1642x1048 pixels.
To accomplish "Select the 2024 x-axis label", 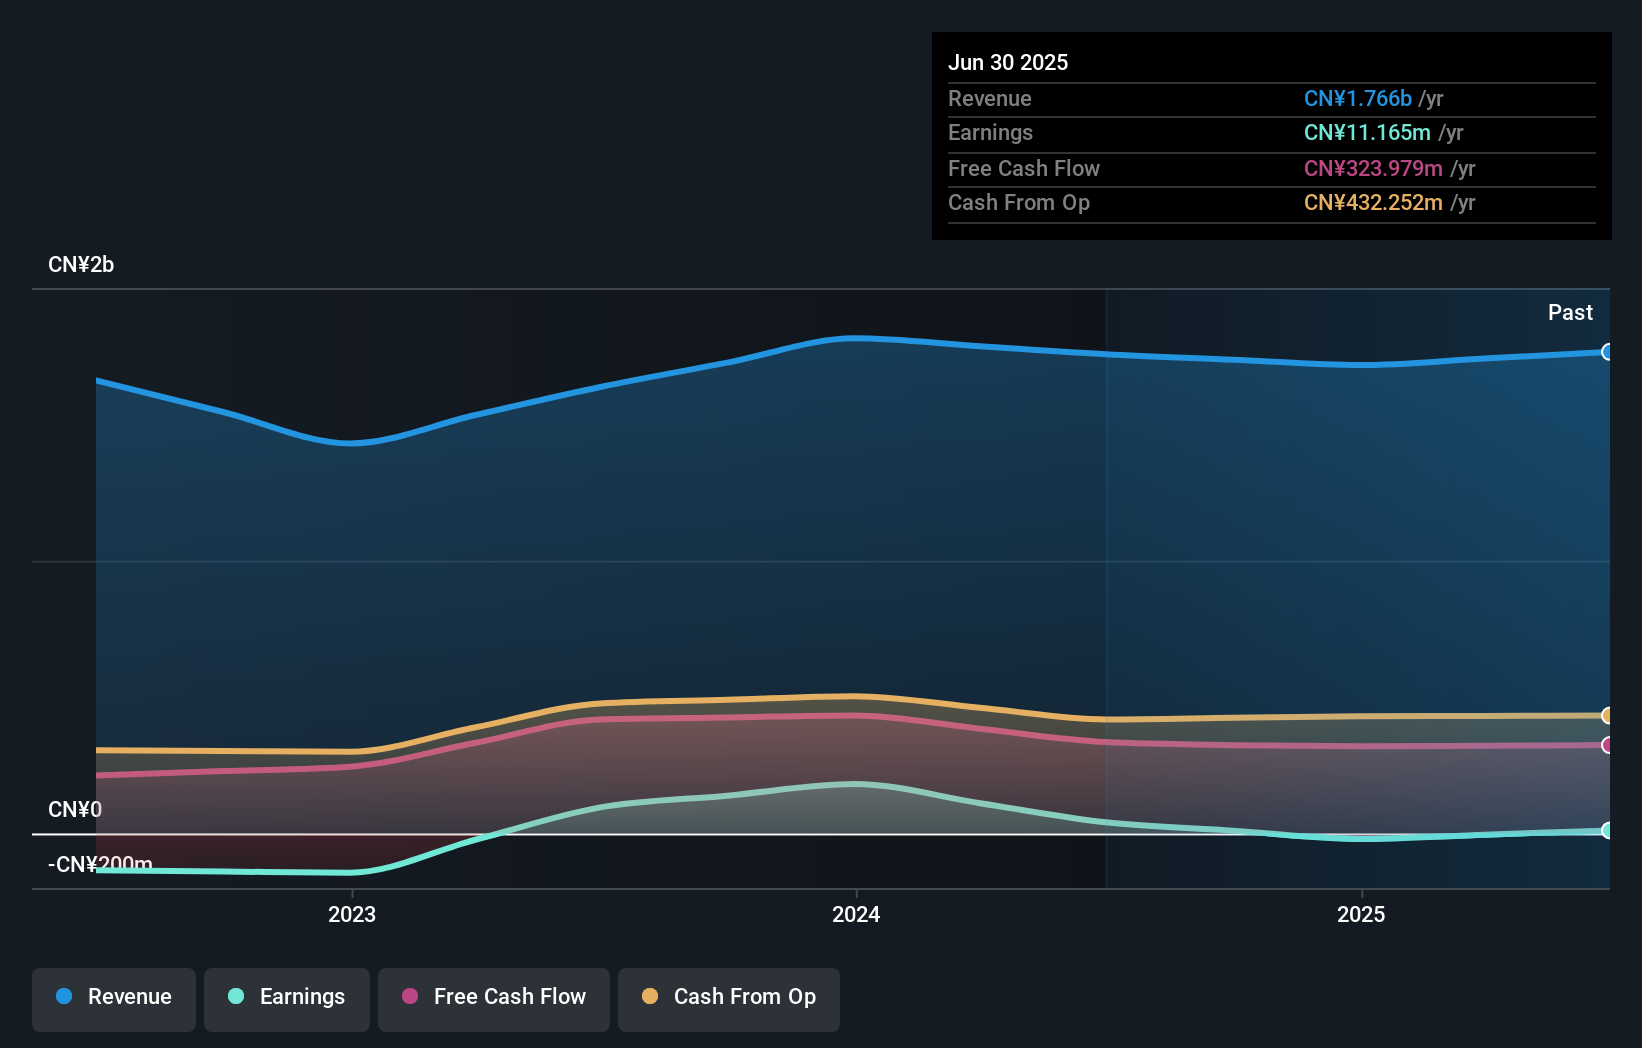I will coord(856,914).
